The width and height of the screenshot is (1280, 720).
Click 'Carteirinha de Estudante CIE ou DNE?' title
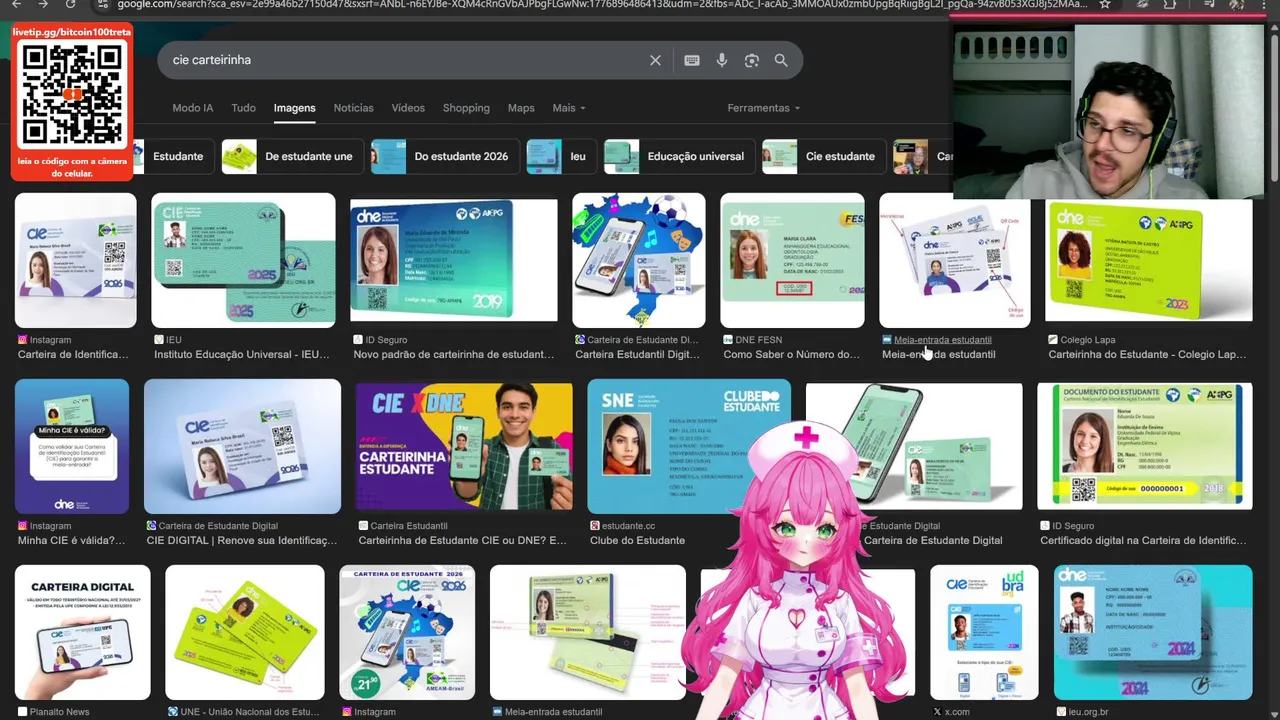pyautogui.click(x=462, y=541)
